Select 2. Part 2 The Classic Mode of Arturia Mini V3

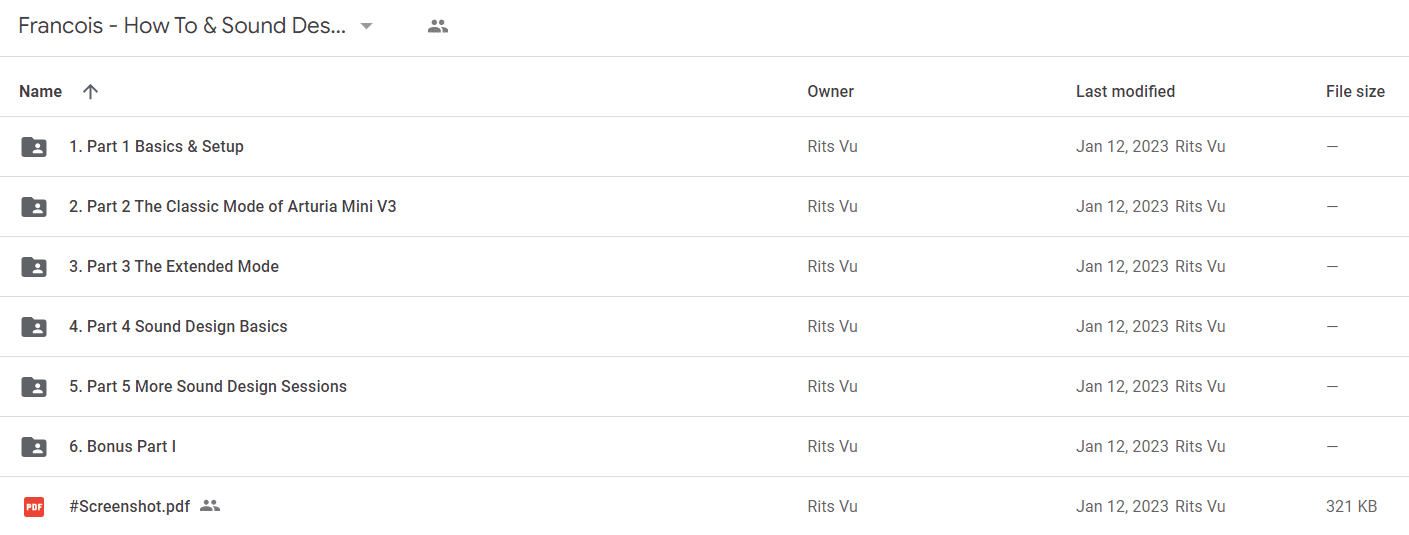[704, 207]
